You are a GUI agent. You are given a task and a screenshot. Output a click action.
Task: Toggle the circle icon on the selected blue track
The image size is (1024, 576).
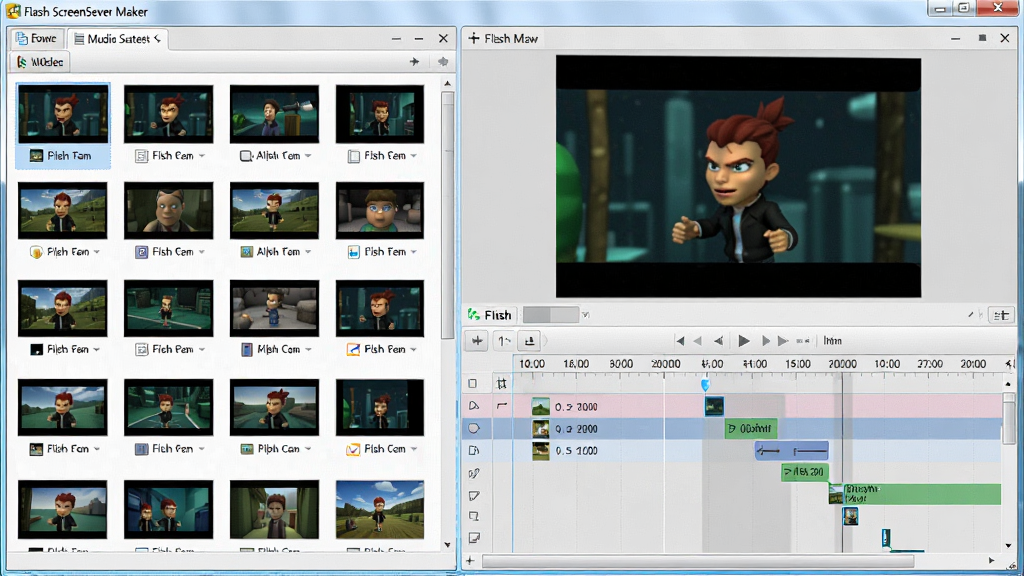click(x=474, y=428)
